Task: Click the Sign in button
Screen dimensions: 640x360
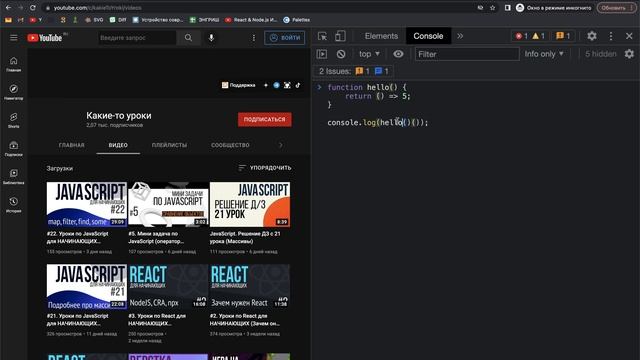Action: (x=284, y=38)
